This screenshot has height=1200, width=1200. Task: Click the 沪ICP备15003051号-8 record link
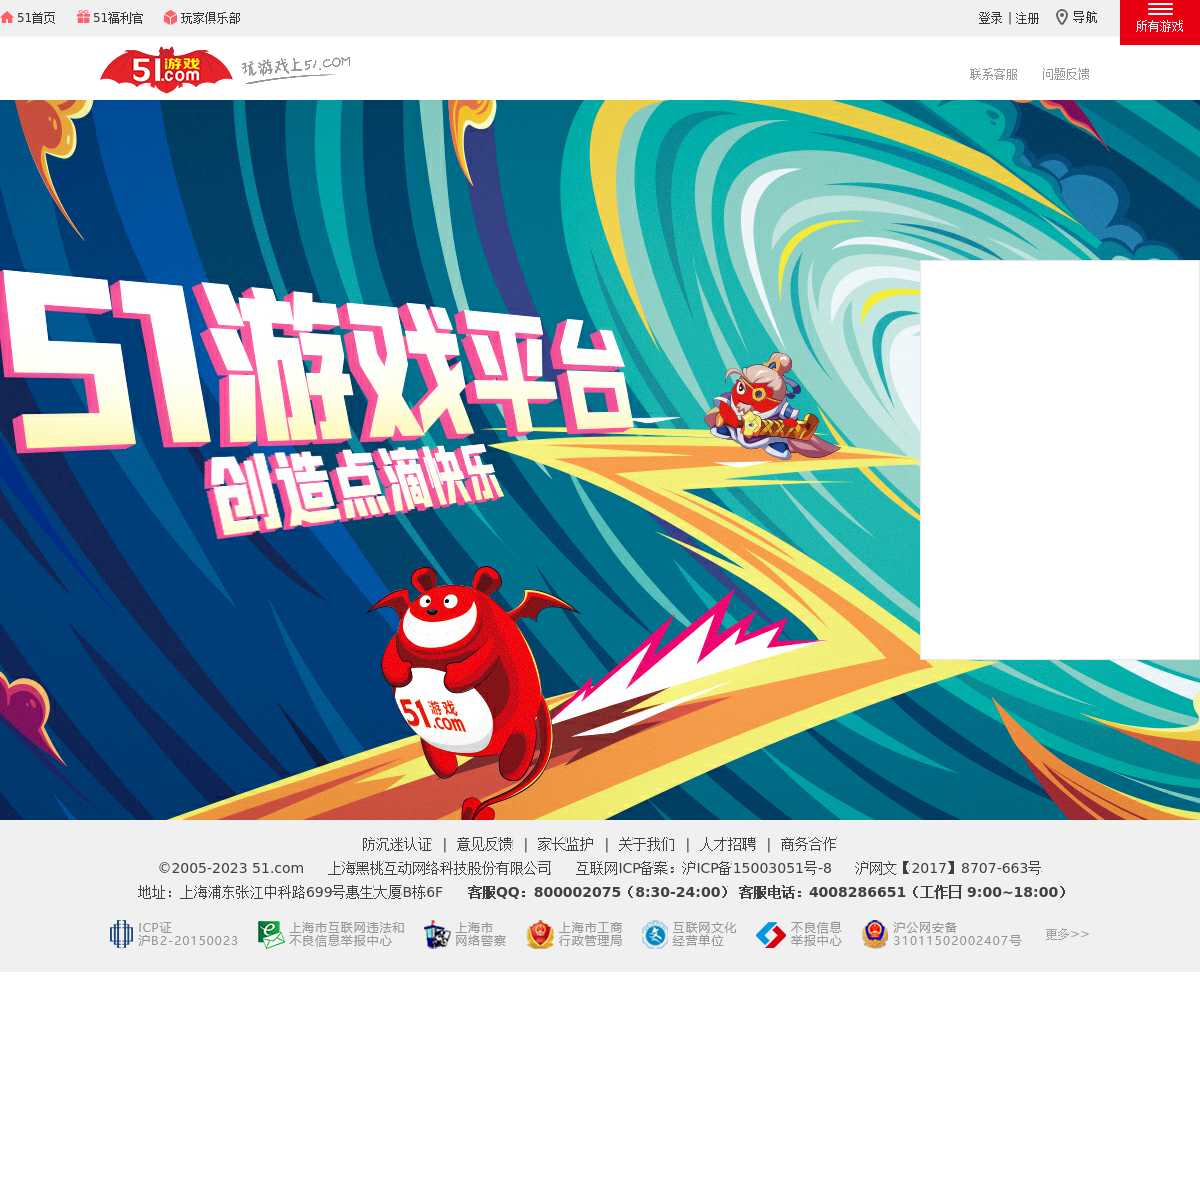click(757, 868)
